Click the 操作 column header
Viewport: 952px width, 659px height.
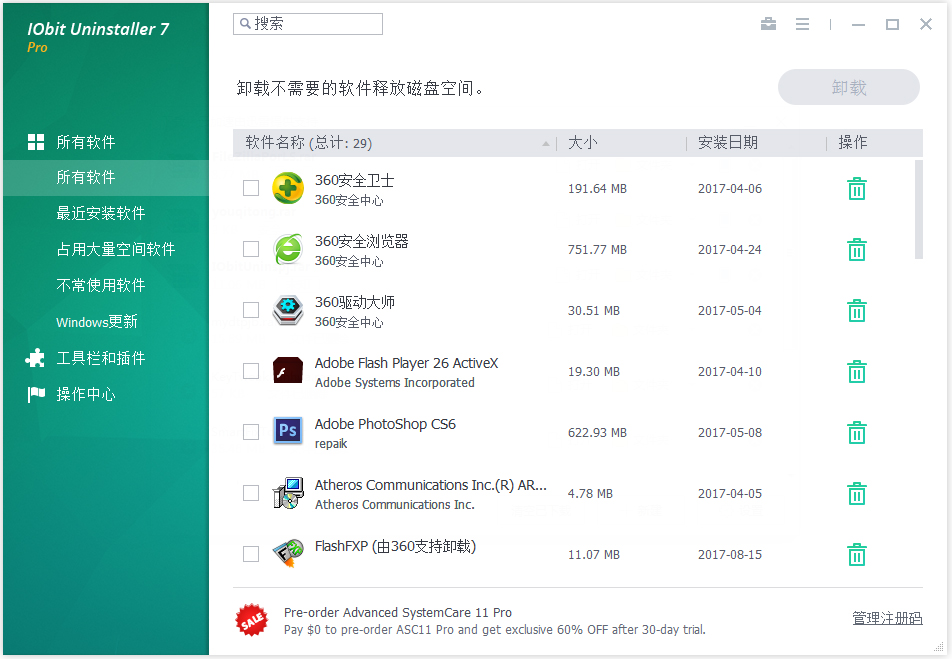pyautogui.click(x=852, y=143)
